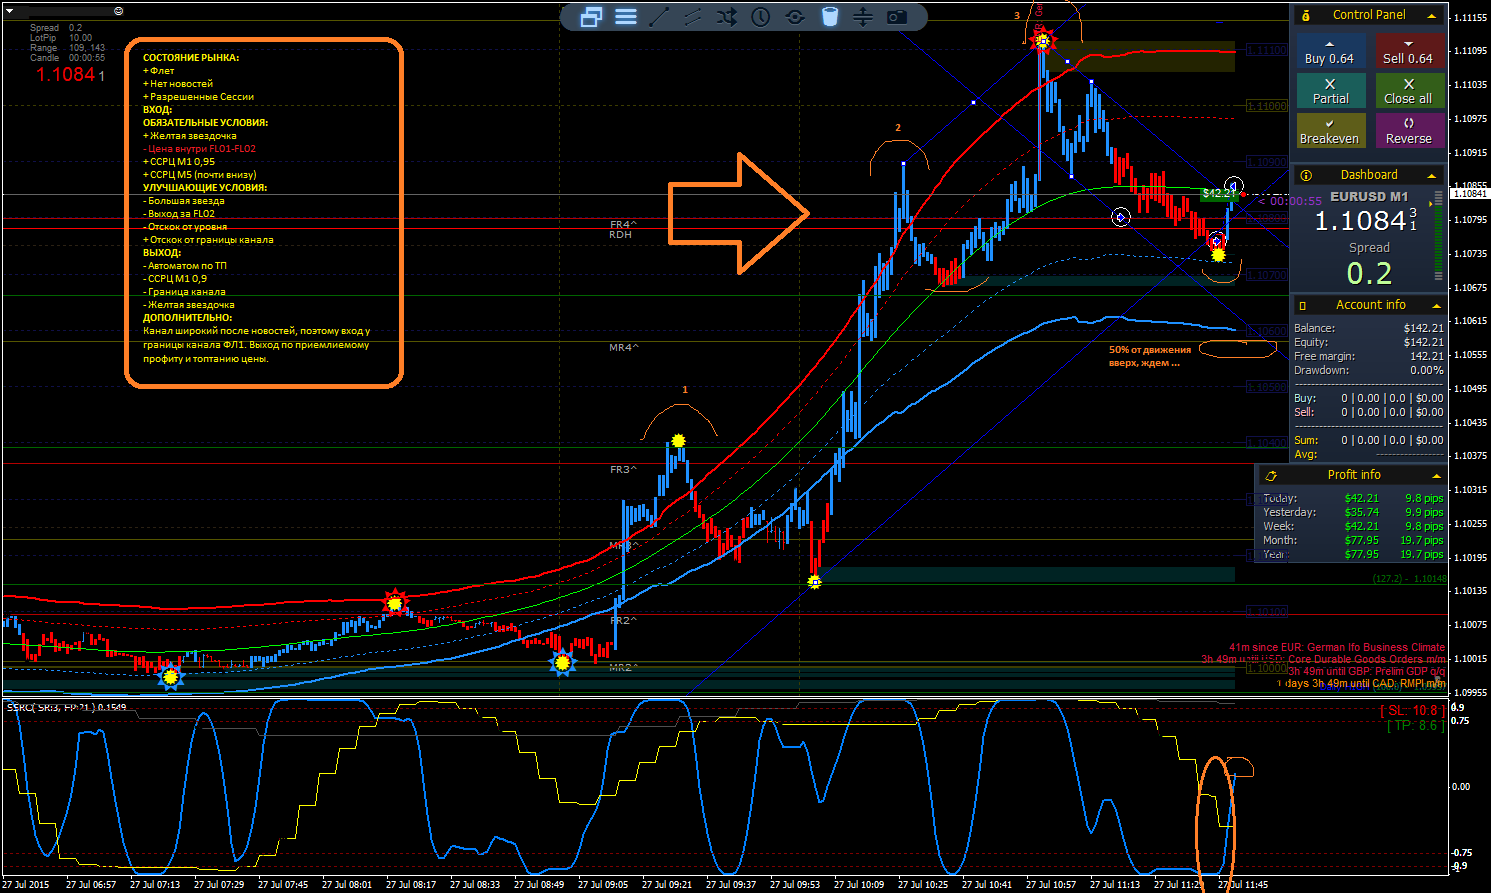The height and width of the screenshot is (893, 1491).
Task: Click the FR2^ level label
Action: tap(624, 620)
